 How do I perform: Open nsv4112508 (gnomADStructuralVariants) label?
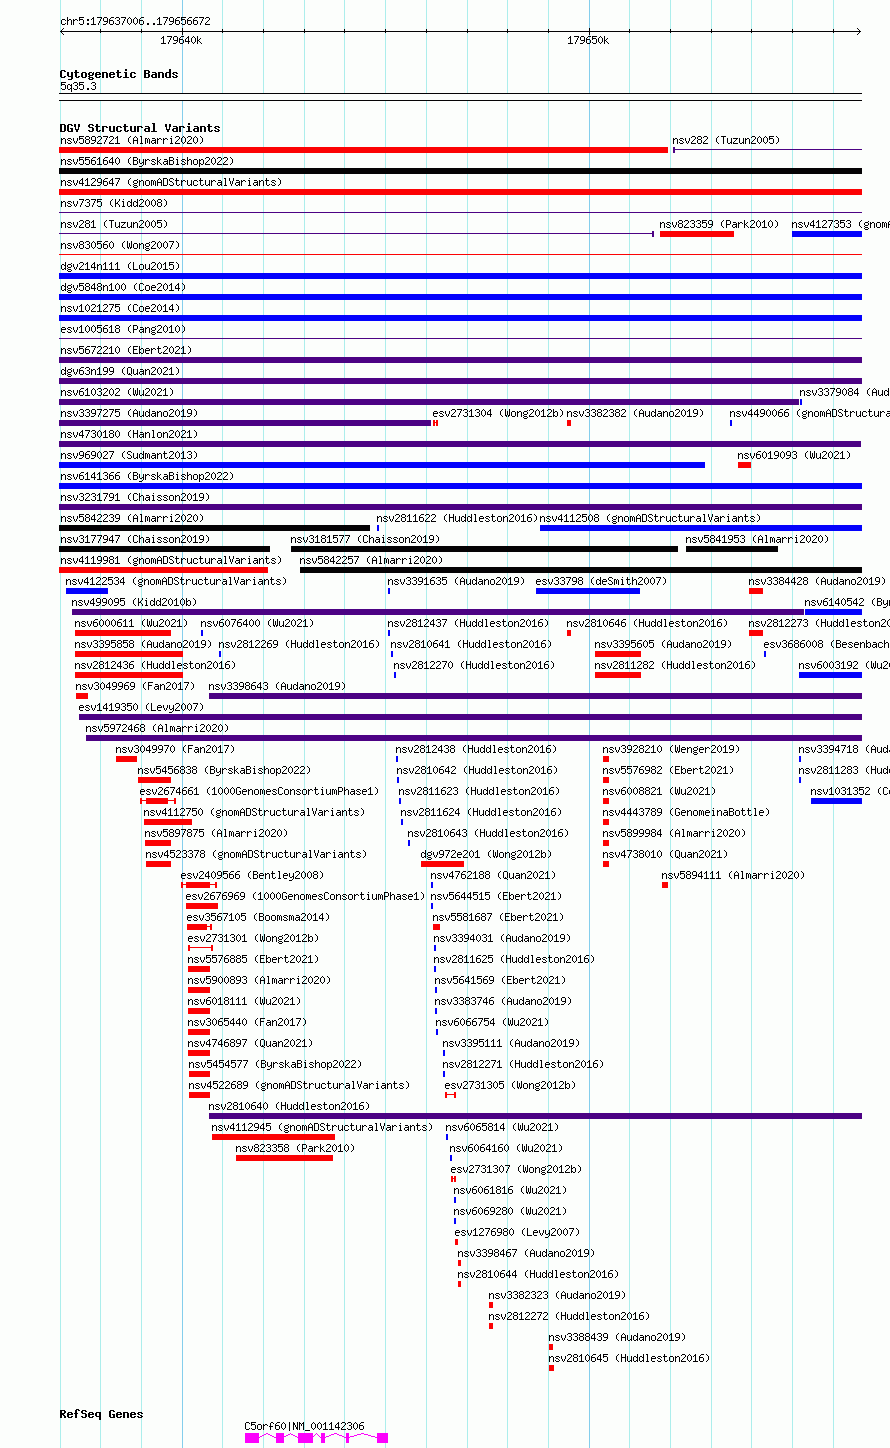tap(650, 519)
